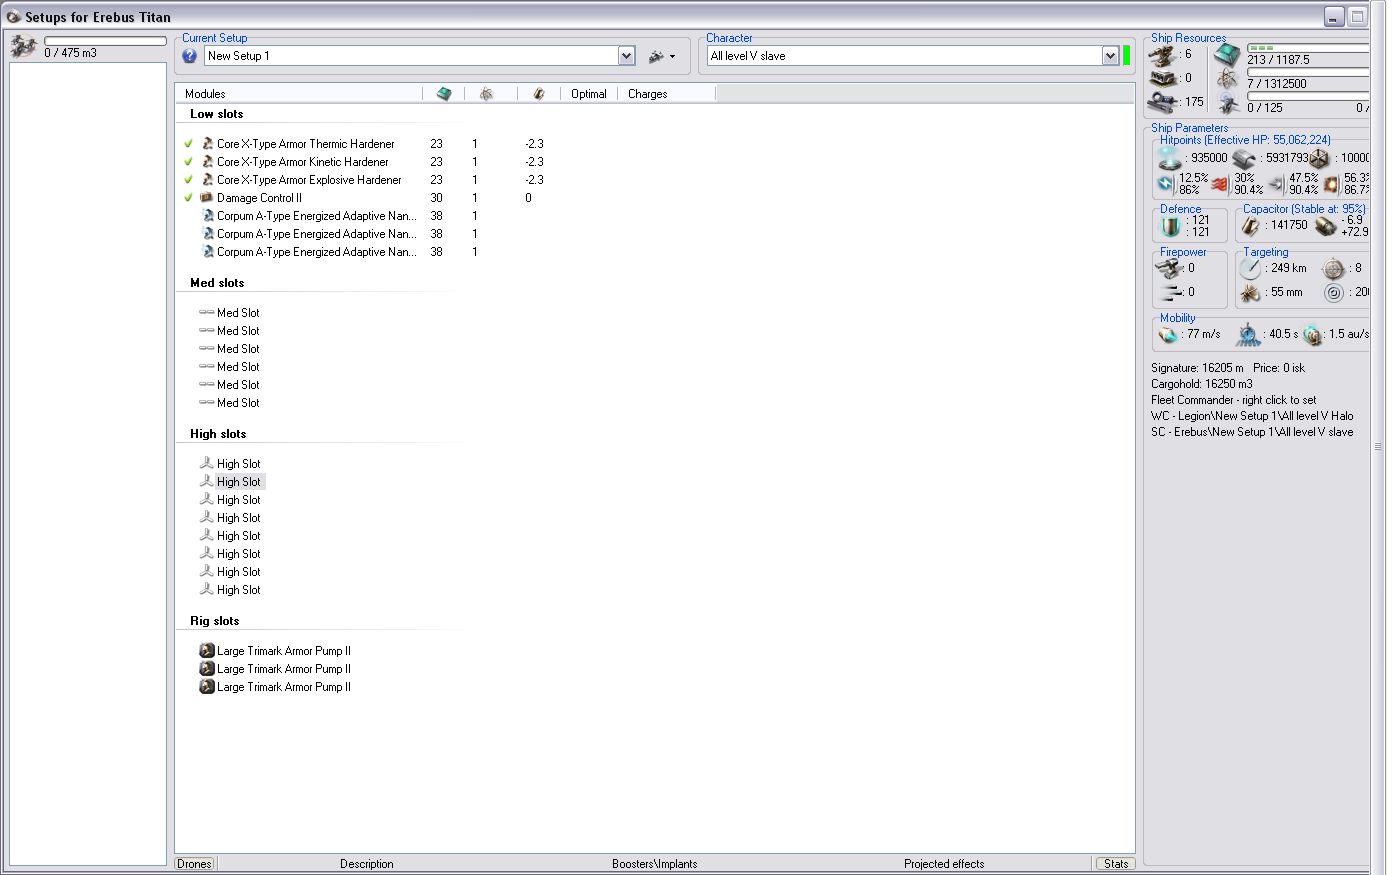This screenshot has height=875, width=1397.
Task: Click the thermal resistance flame icon
Action: click(1221, 184)
